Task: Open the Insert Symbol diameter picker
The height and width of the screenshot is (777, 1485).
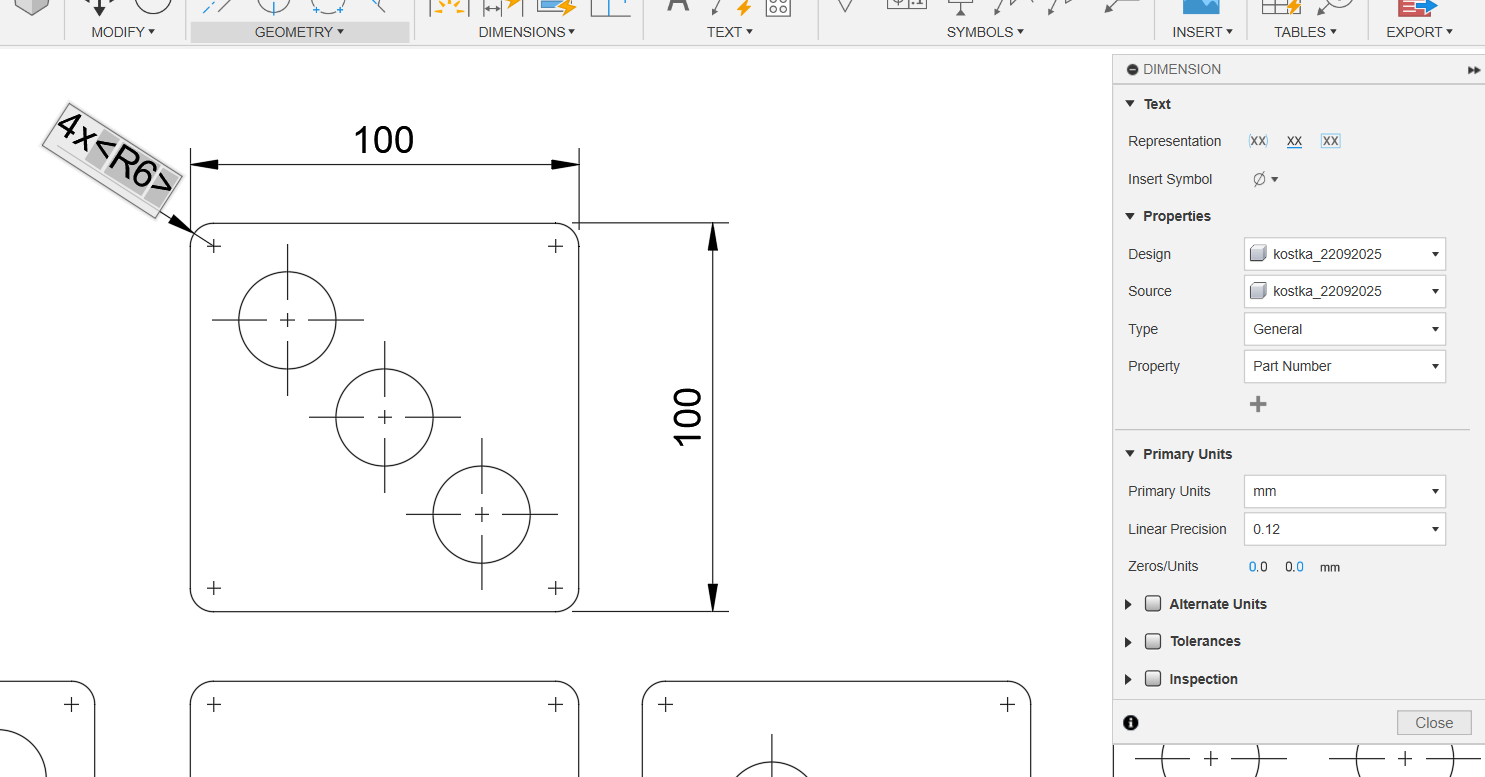Action: click(1265, 179)
